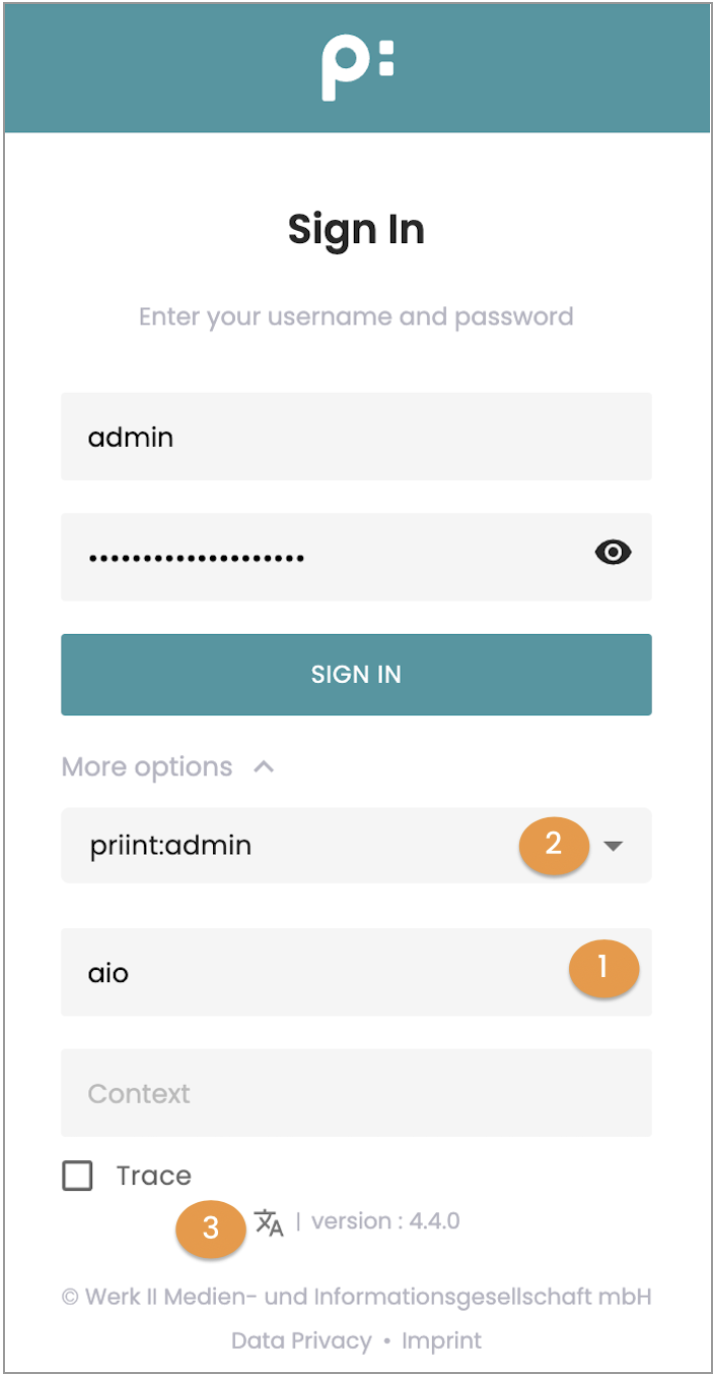Click the version 4.4.0 text
The image size is (720, 1382).
(385, 1222)
